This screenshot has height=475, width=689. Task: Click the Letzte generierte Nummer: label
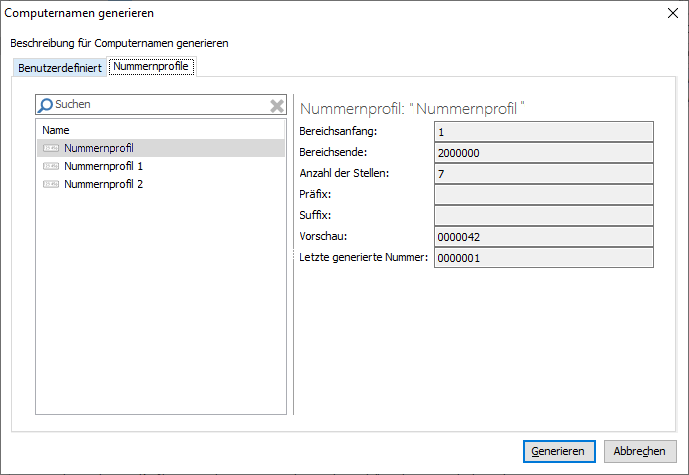(x=363, y=257)
